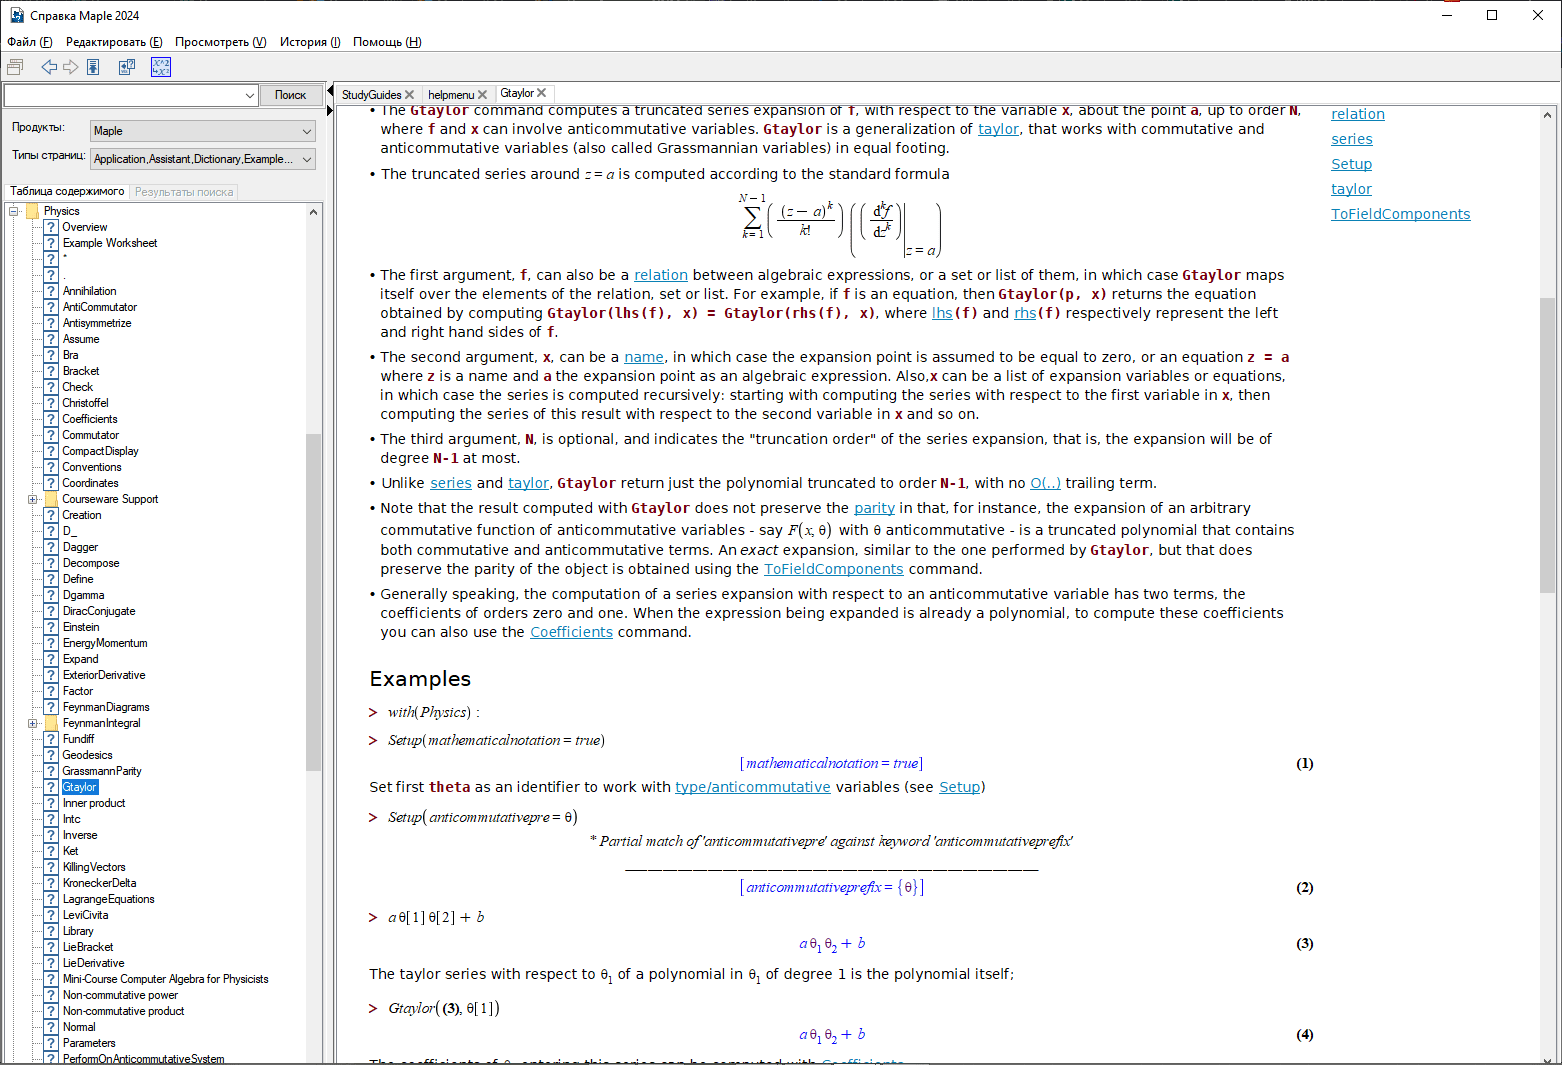
Task: Click the folder icon beside Courseware Support
Action: pyautogui.click(x=51, y=499)
